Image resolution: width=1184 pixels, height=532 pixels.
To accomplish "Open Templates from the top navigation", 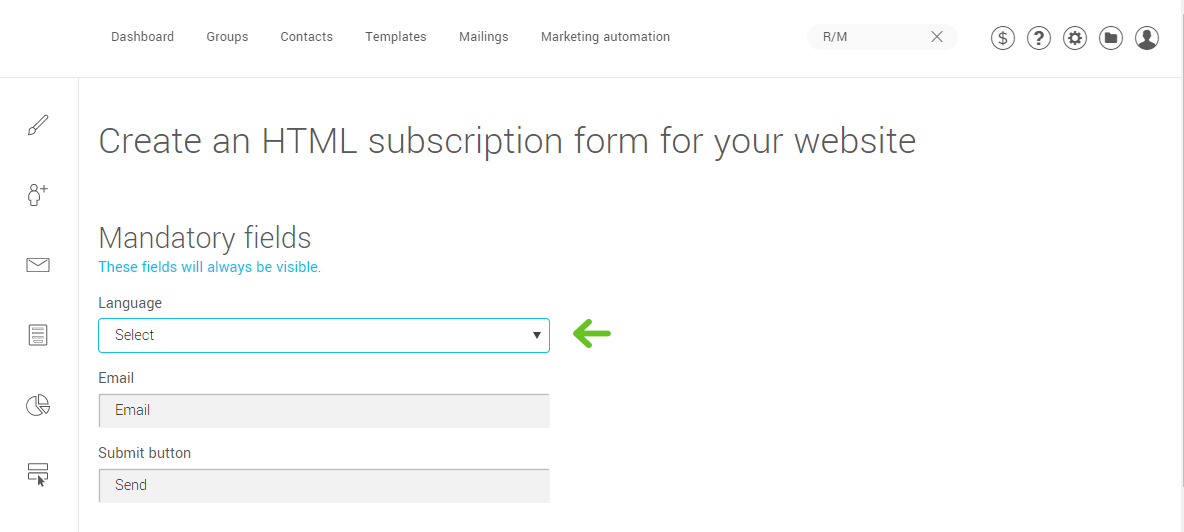I will 395,37.
